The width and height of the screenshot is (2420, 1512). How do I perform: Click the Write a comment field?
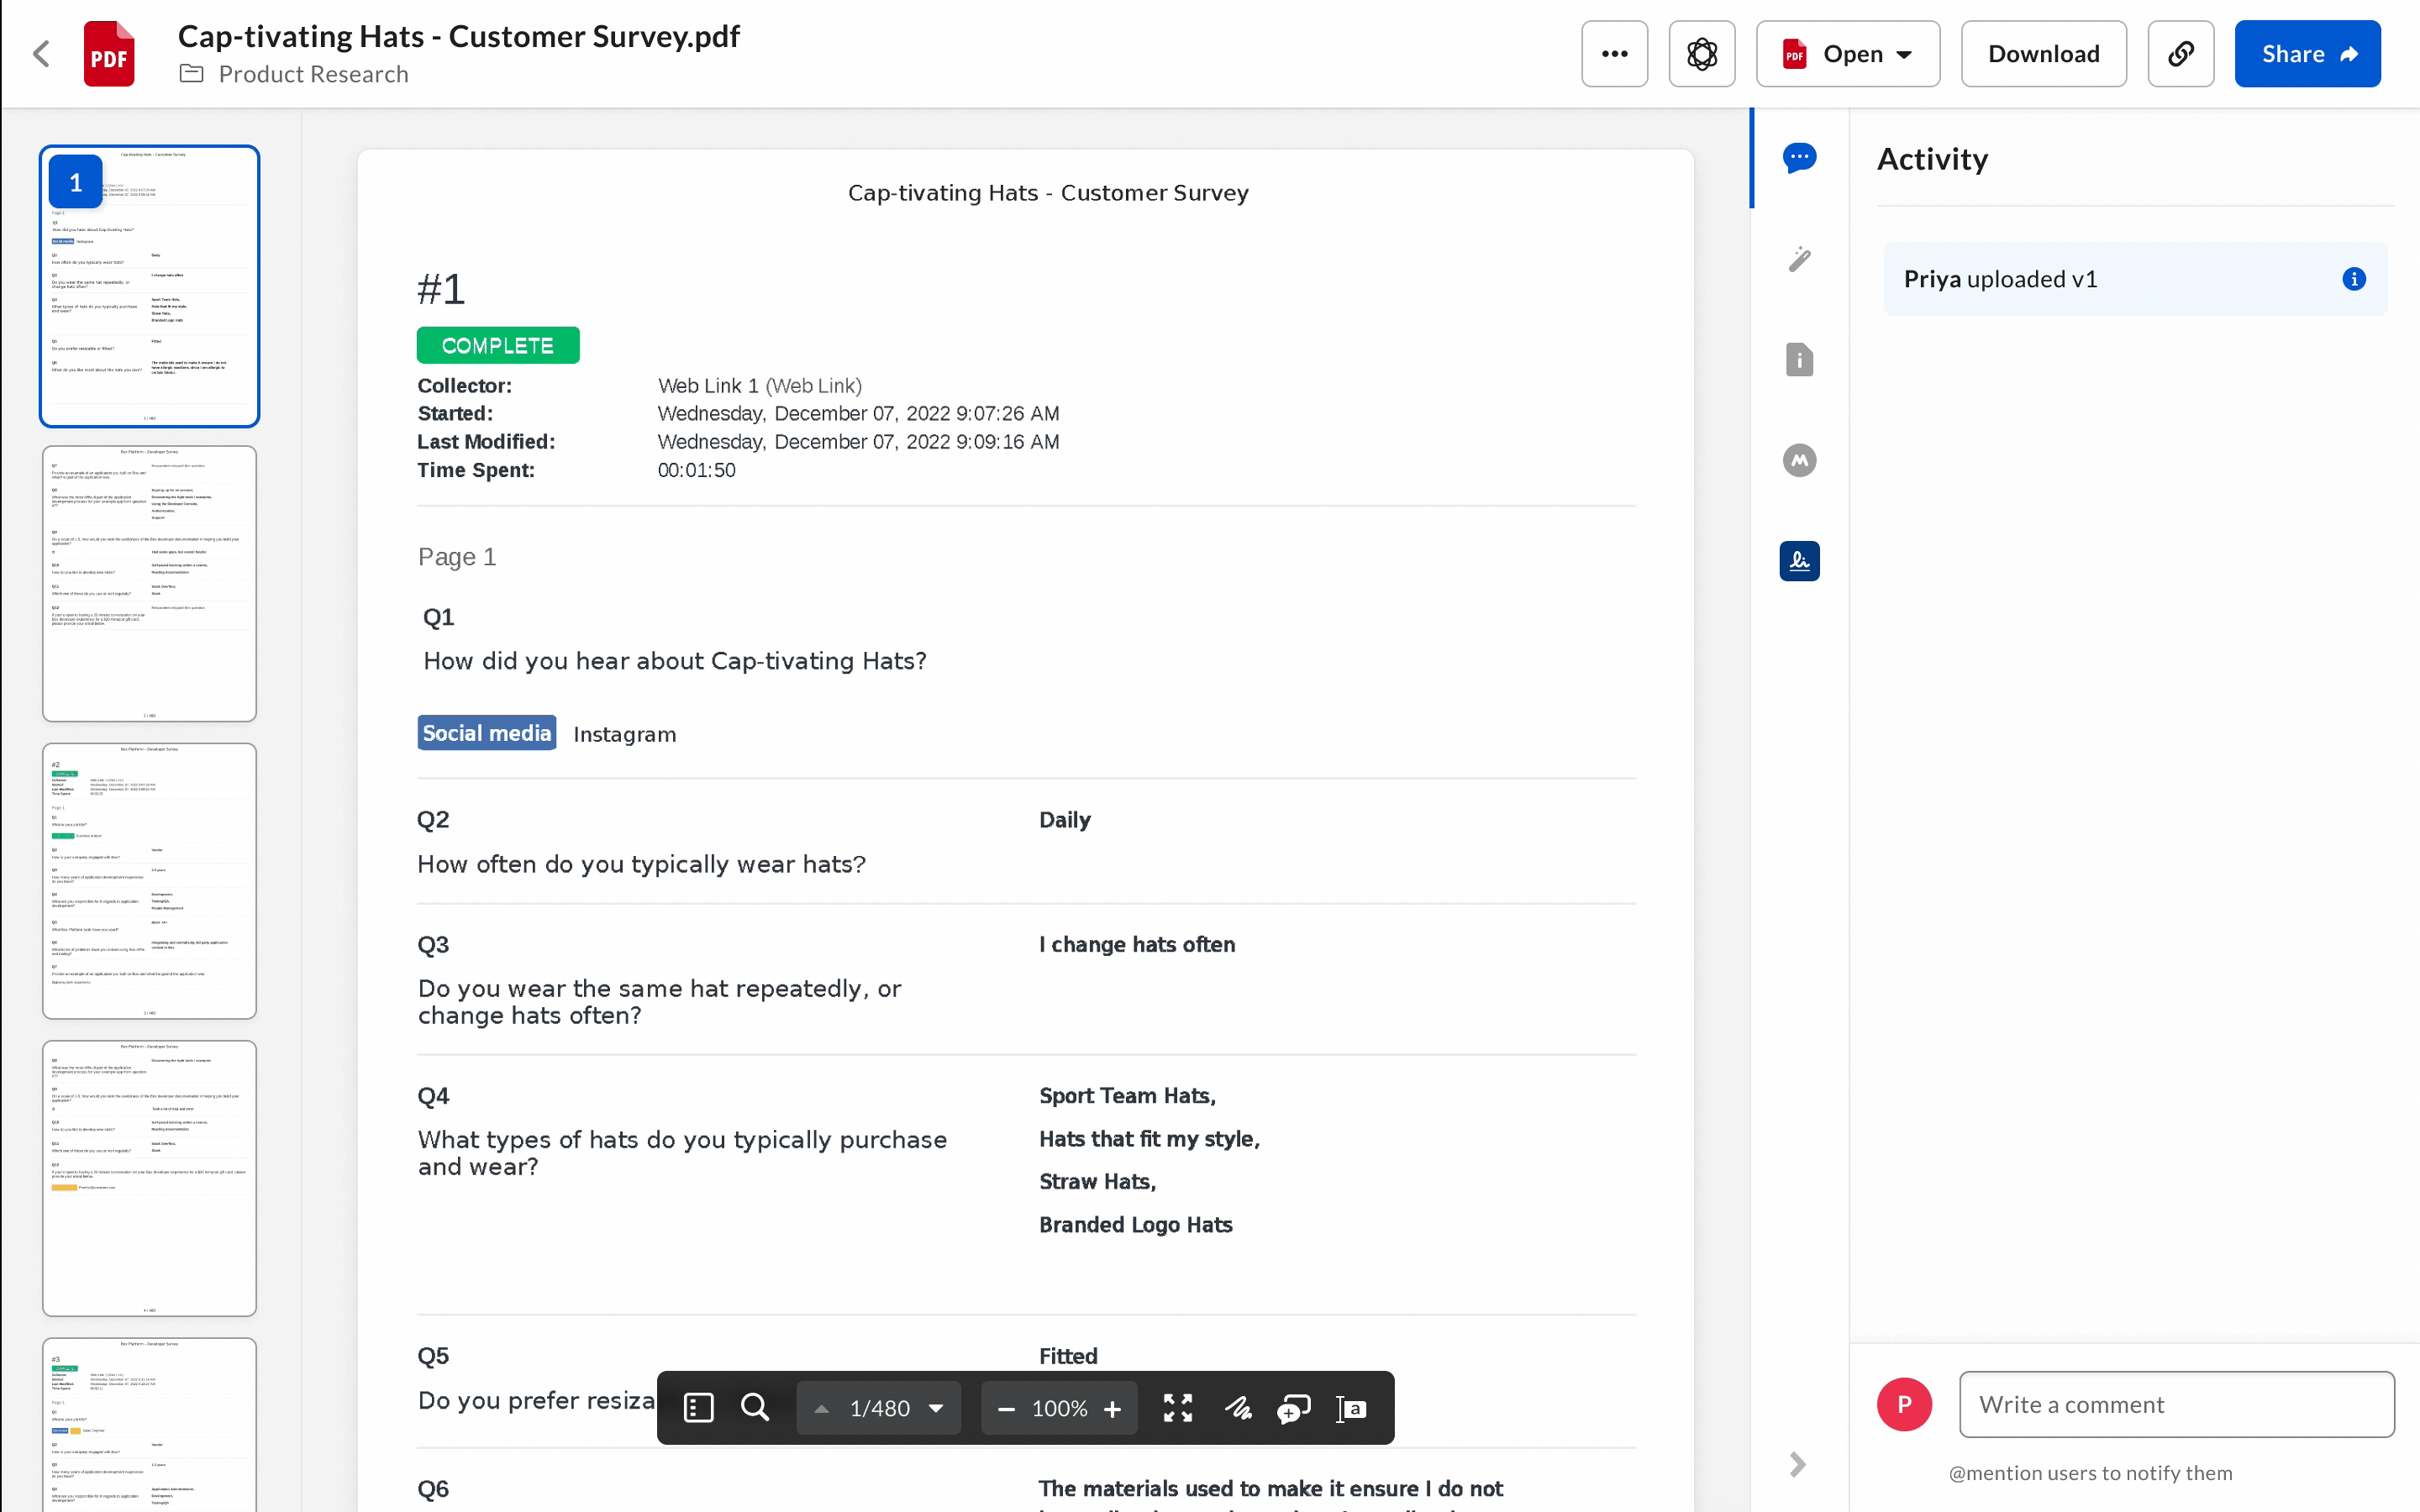(2176, 1404)
